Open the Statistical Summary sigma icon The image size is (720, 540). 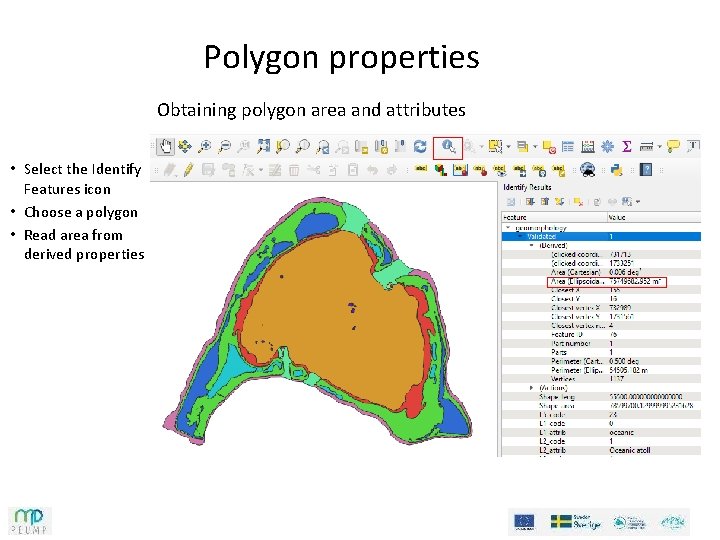627,147
